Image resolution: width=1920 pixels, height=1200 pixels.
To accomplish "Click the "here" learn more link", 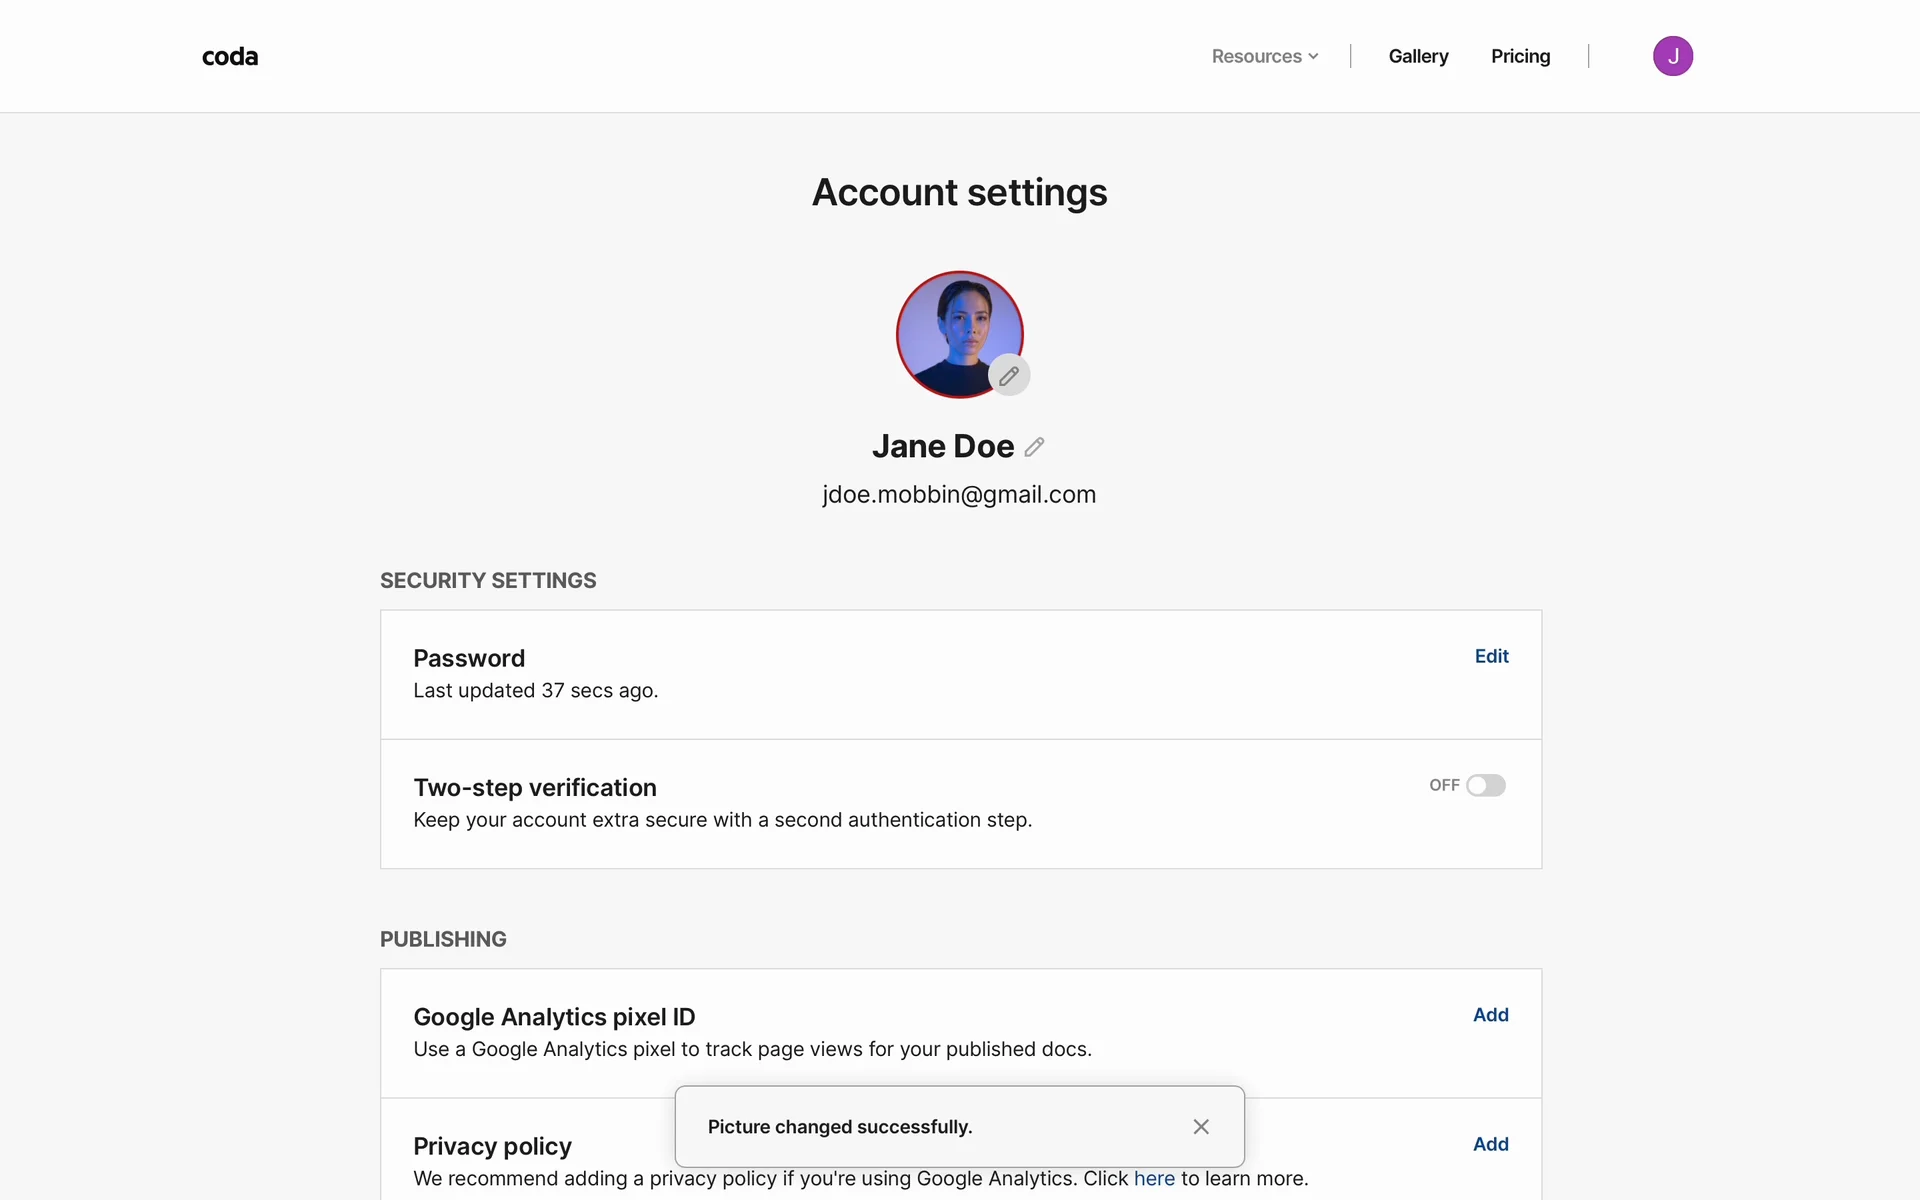I will coord(1154,1179).
